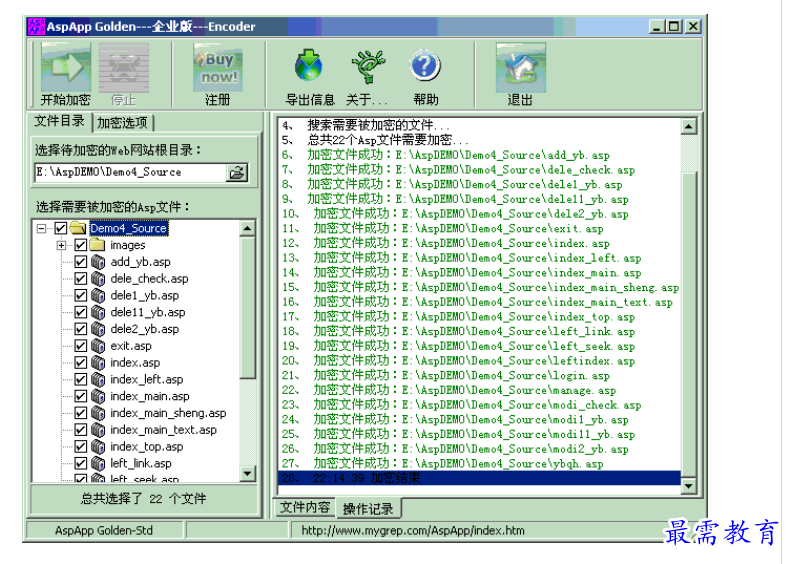Screen dimensions: 787x564
Task: Select the dele1_yb.asp tree entry
Action: 145,296
